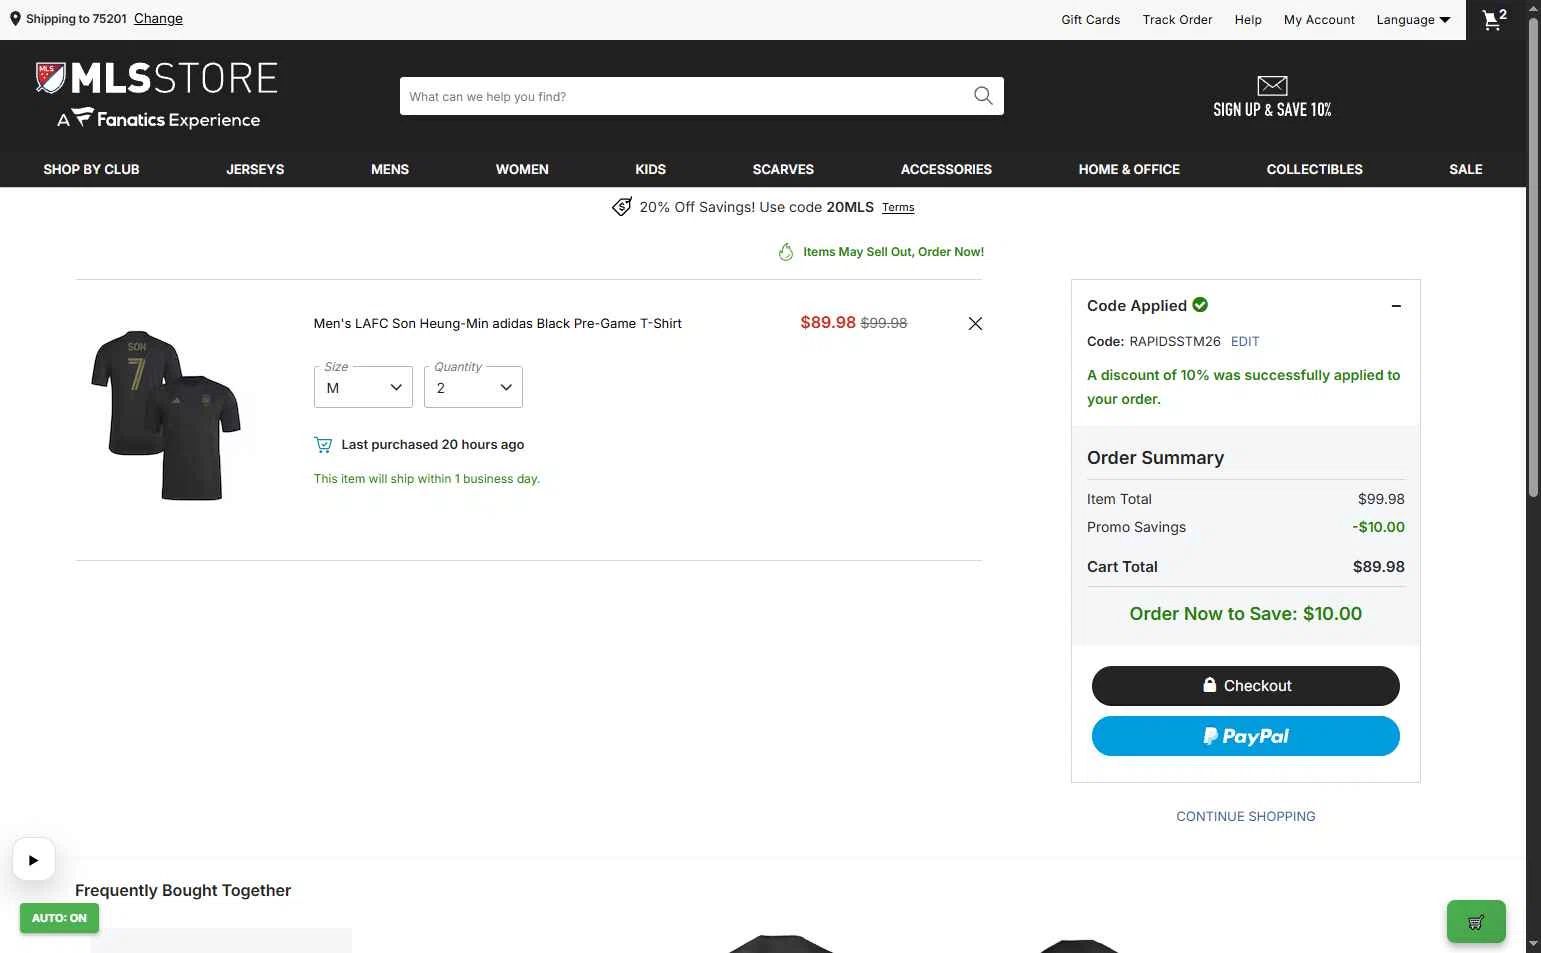This screenshot has width=1541, height=953.
Task: Click Order Now to Save: $10.00 text
Action: click(x=1245, y=614)
